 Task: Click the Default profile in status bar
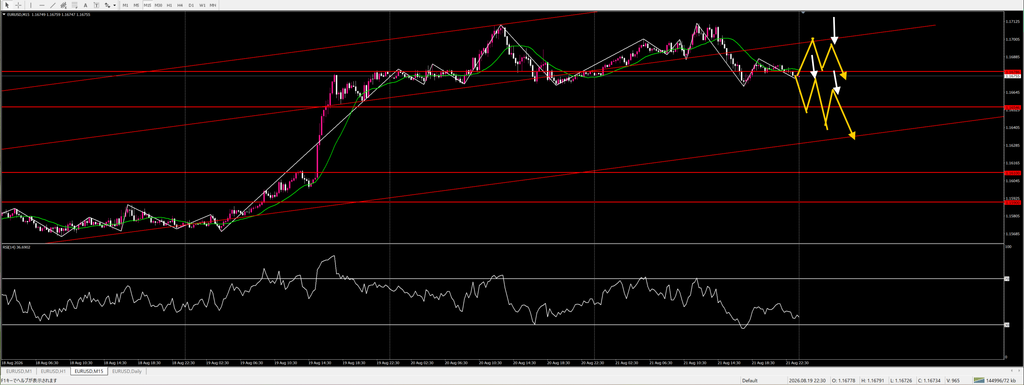tap(750, 380)
